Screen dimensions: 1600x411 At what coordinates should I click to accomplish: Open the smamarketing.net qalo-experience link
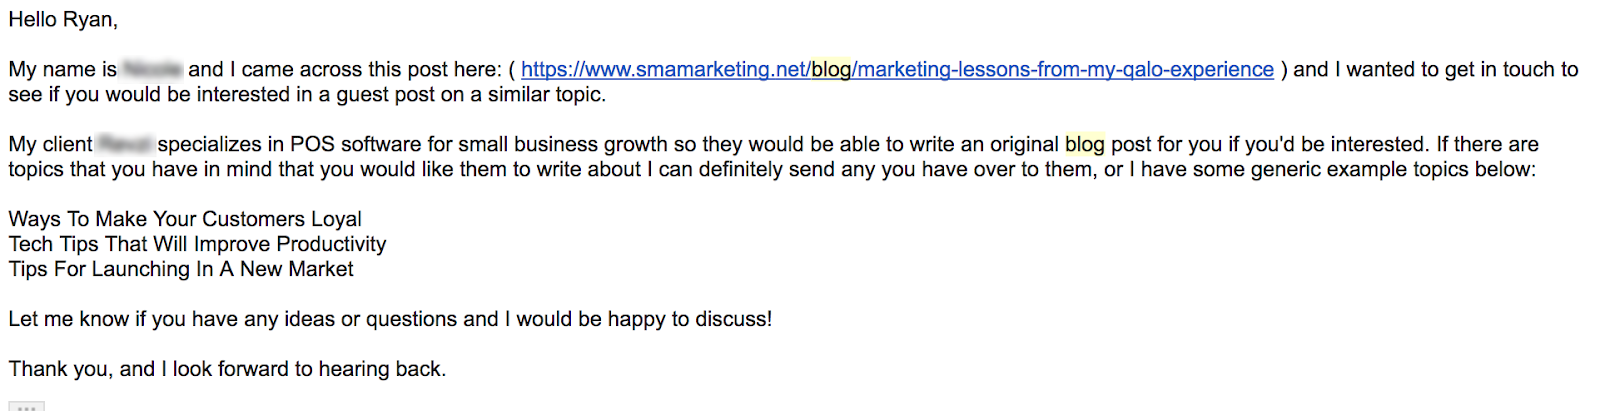(x=897, y=69)
